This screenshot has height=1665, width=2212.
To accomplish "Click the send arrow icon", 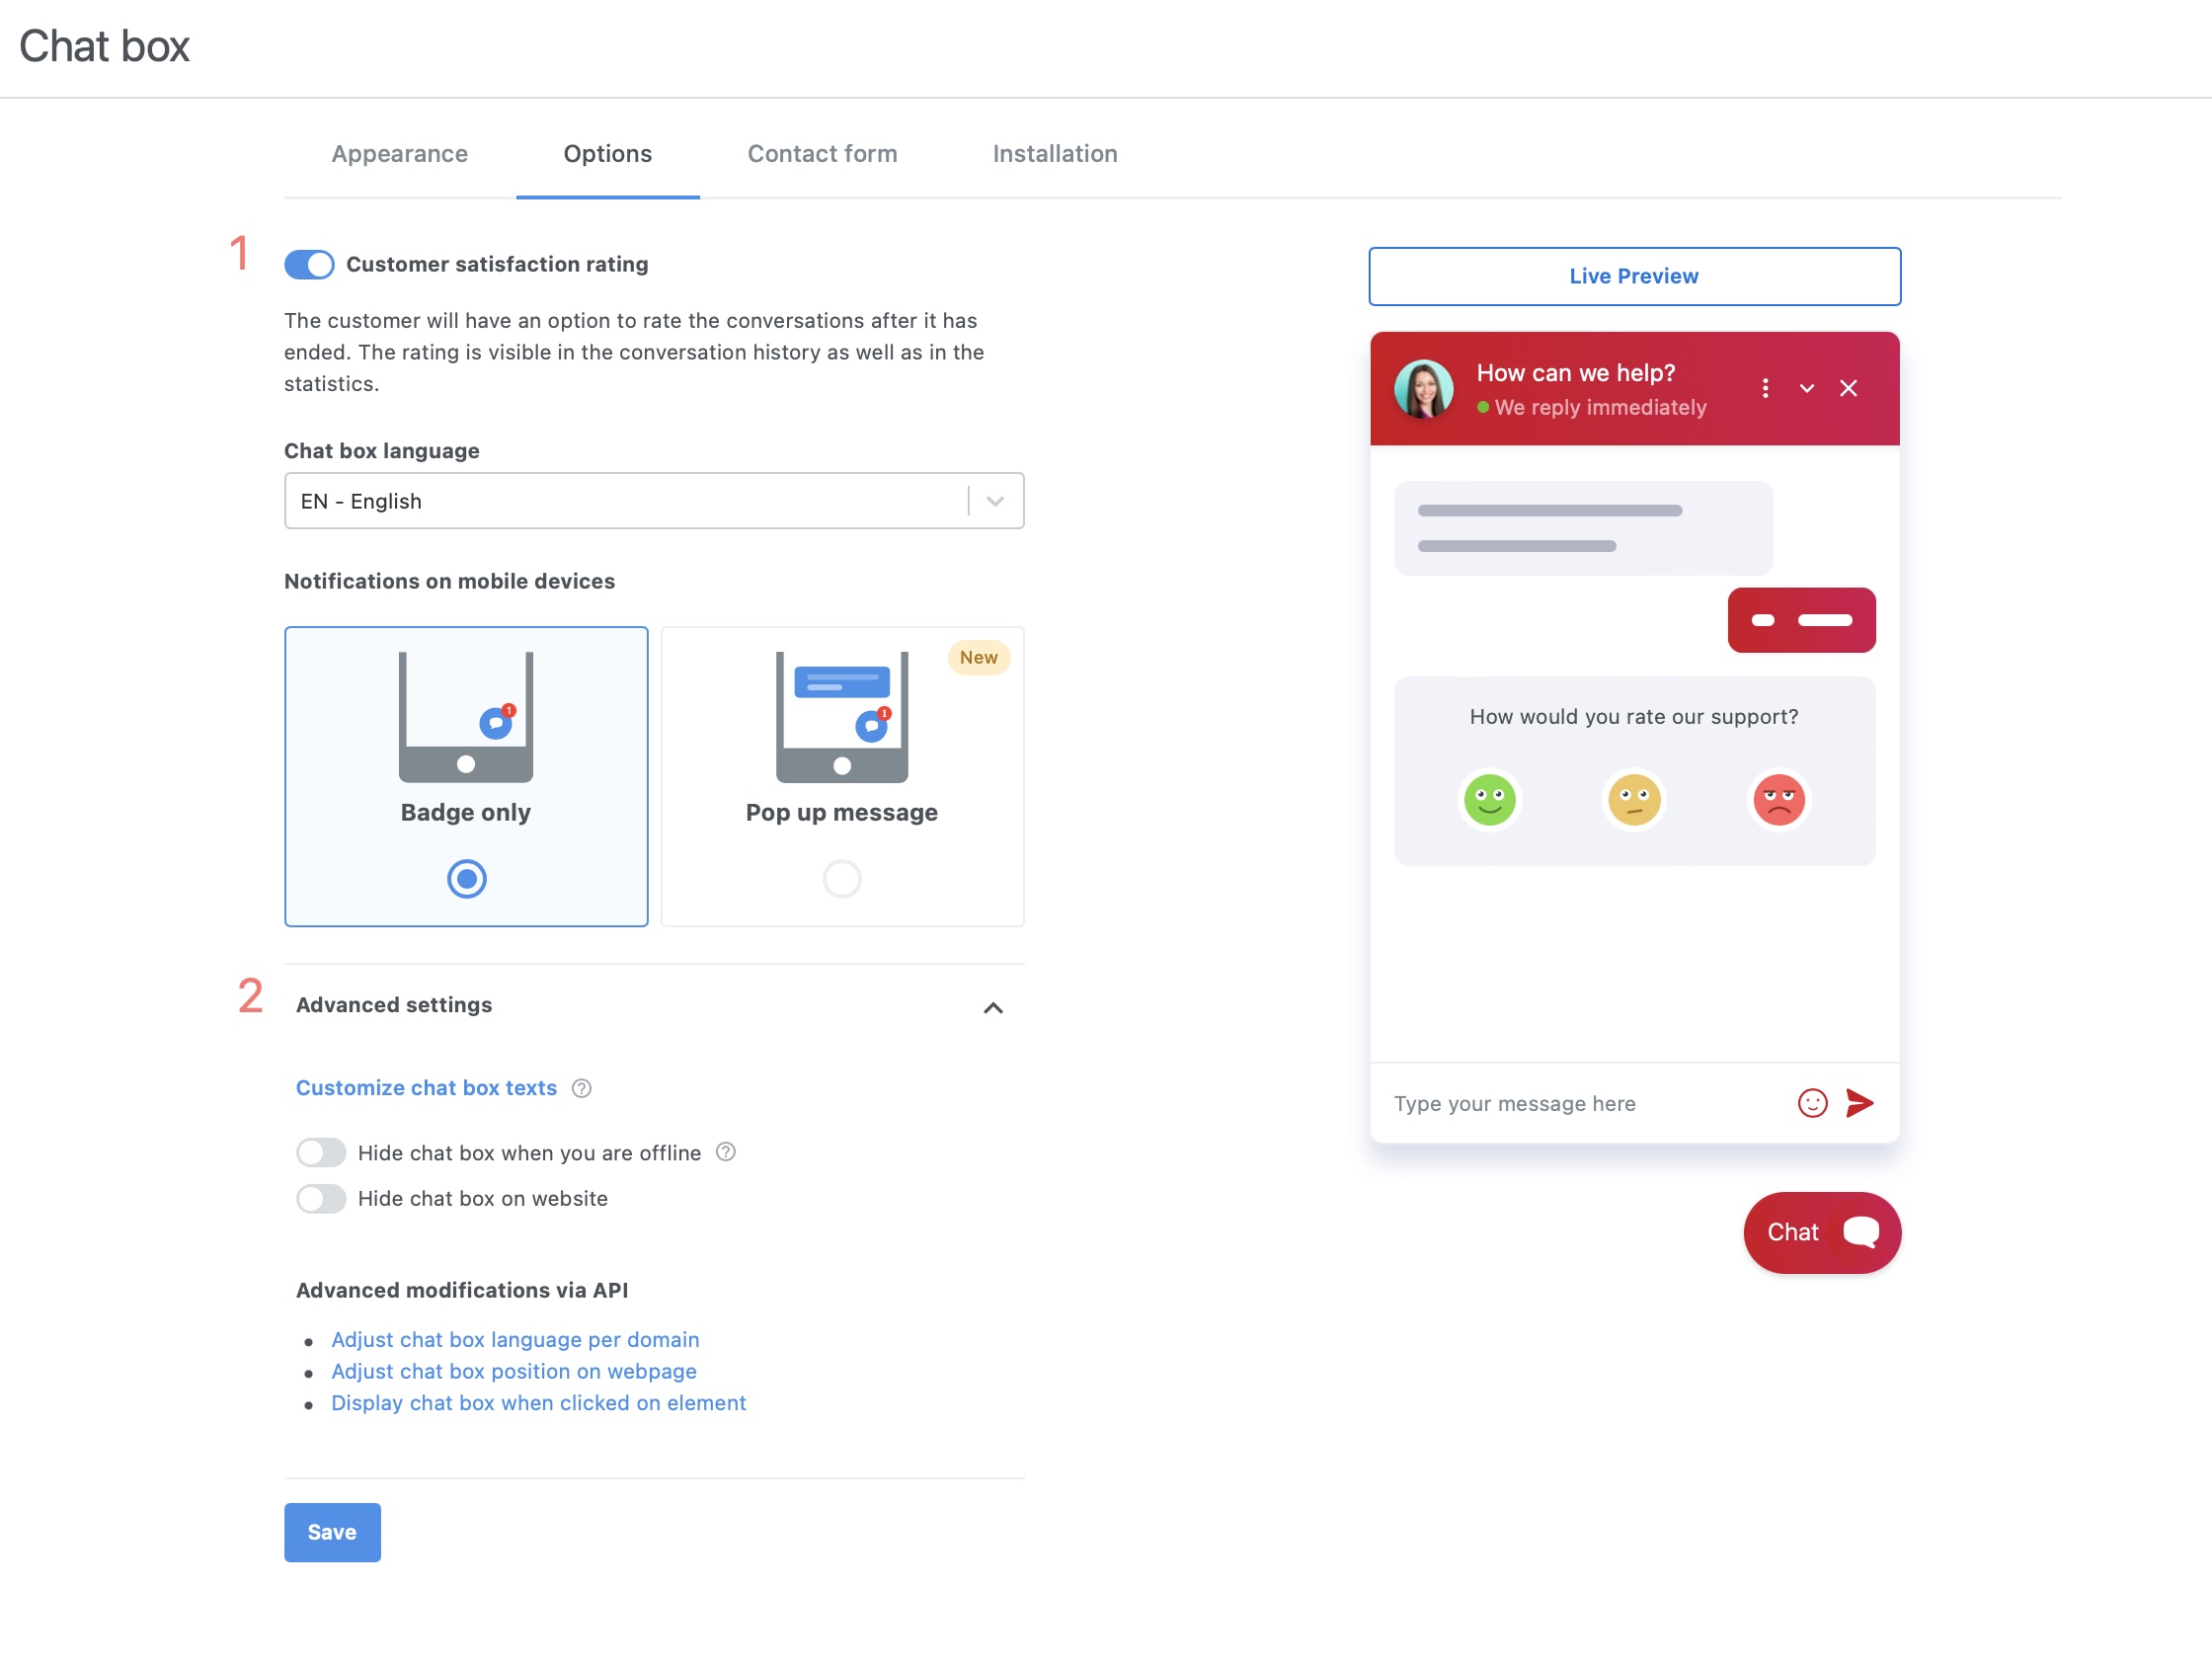I will tap(1858, 1104).
